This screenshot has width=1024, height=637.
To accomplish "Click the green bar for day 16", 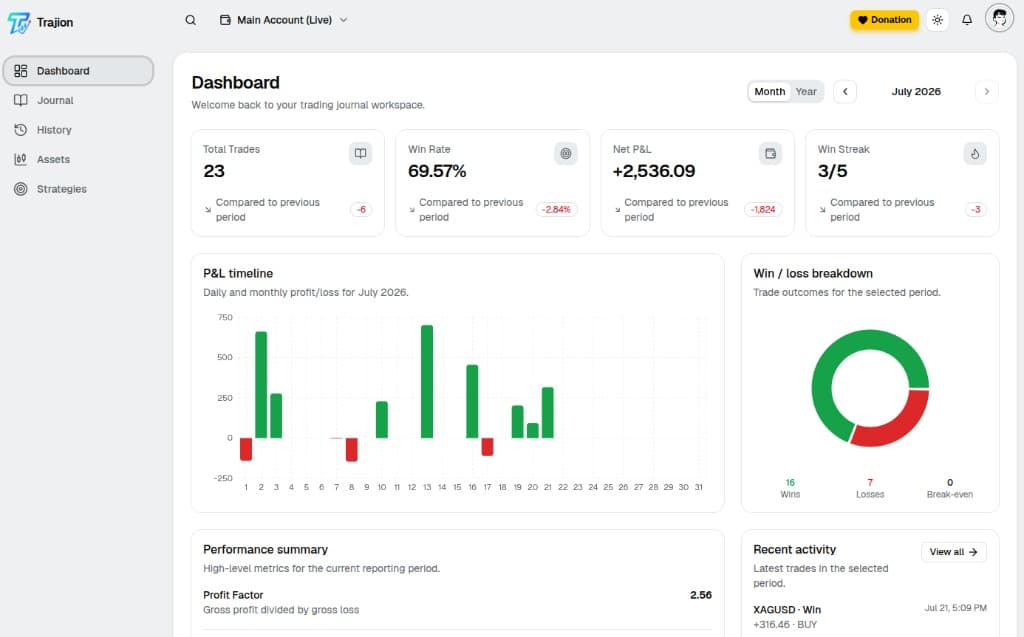I will 472,401.
